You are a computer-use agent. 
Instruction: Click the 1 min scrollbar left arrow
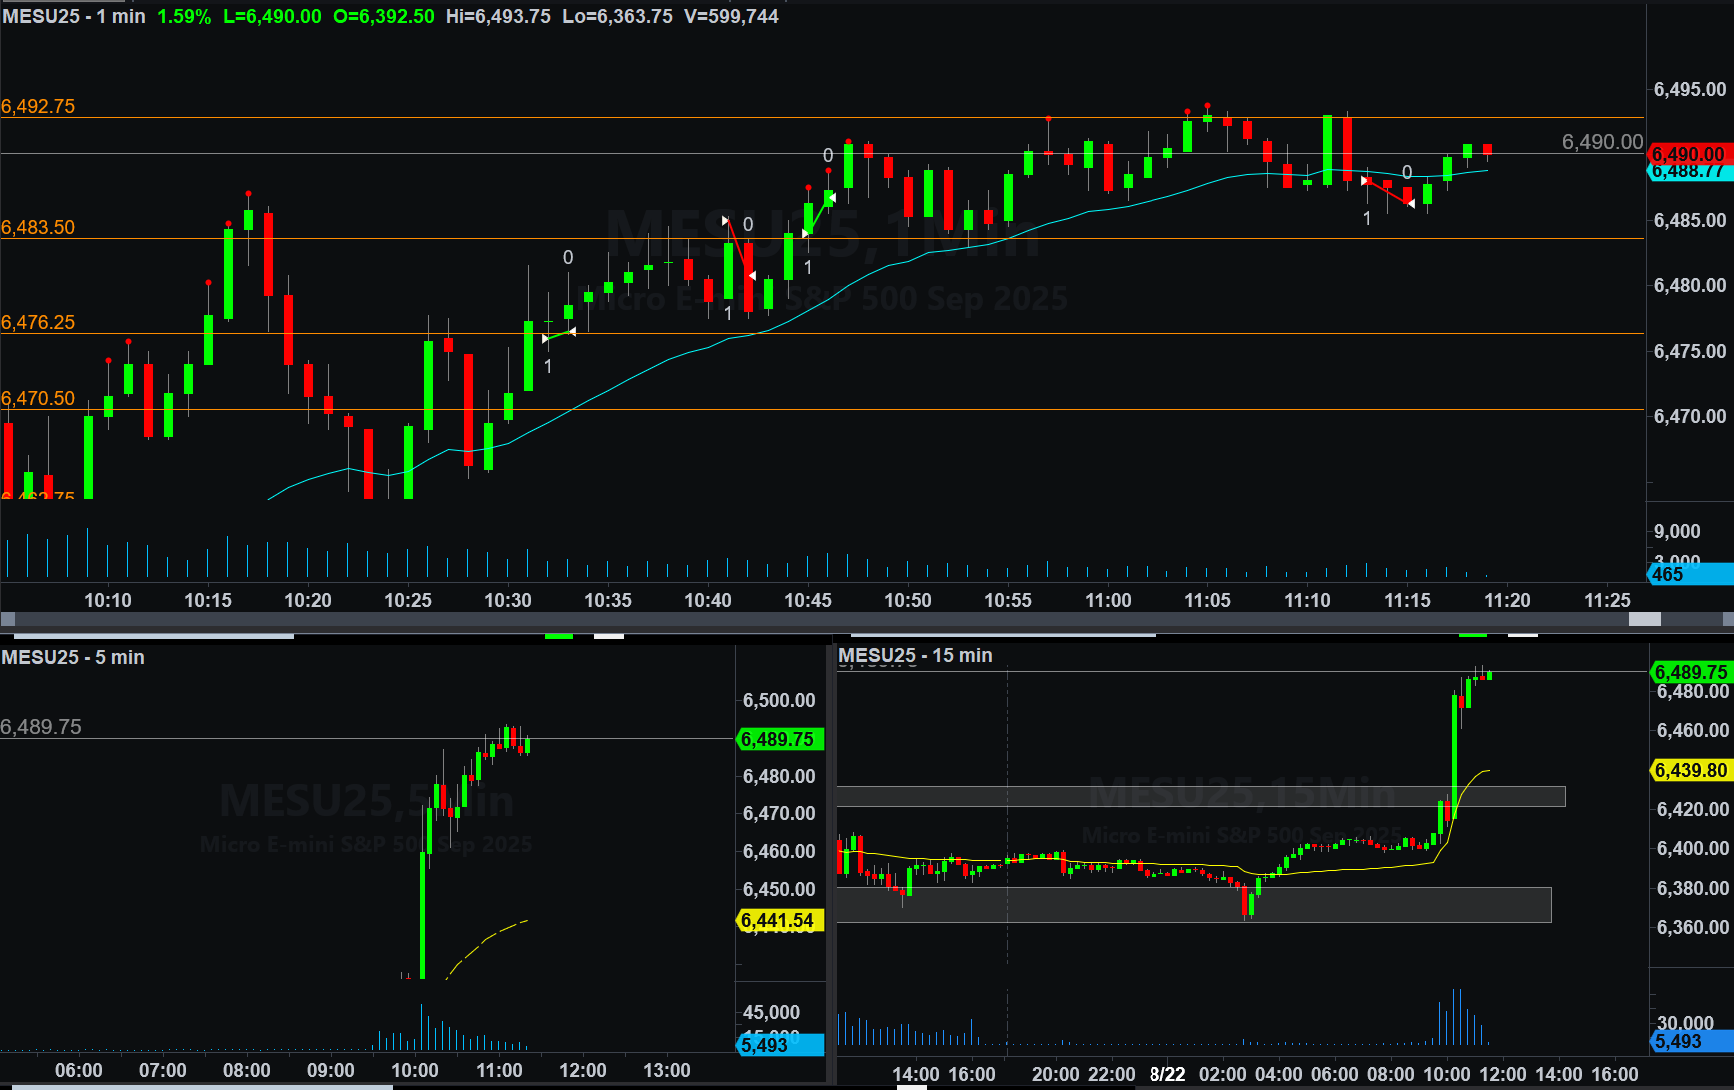click(7, 619)
